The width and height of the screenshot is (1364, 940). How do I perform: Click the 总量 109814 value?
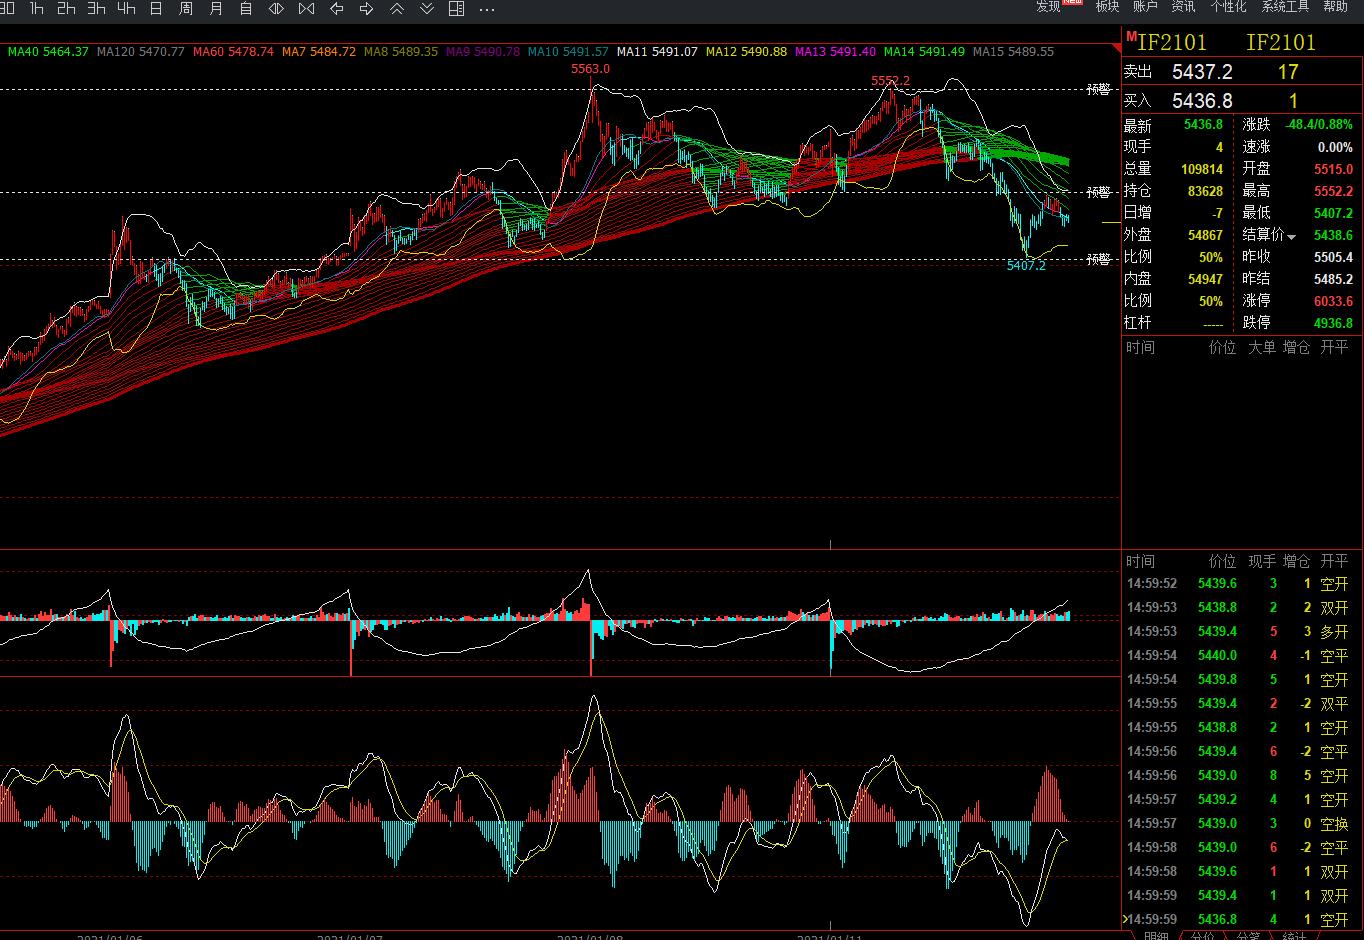[x=1202, y=169]
